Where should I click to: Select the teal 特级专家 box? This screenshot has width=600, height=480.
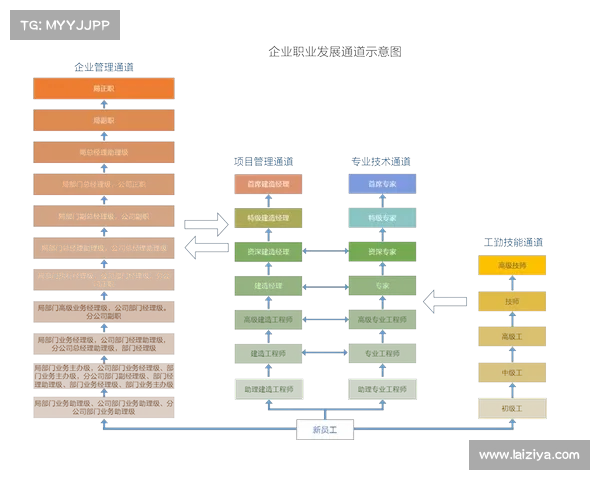click(382, 218)
